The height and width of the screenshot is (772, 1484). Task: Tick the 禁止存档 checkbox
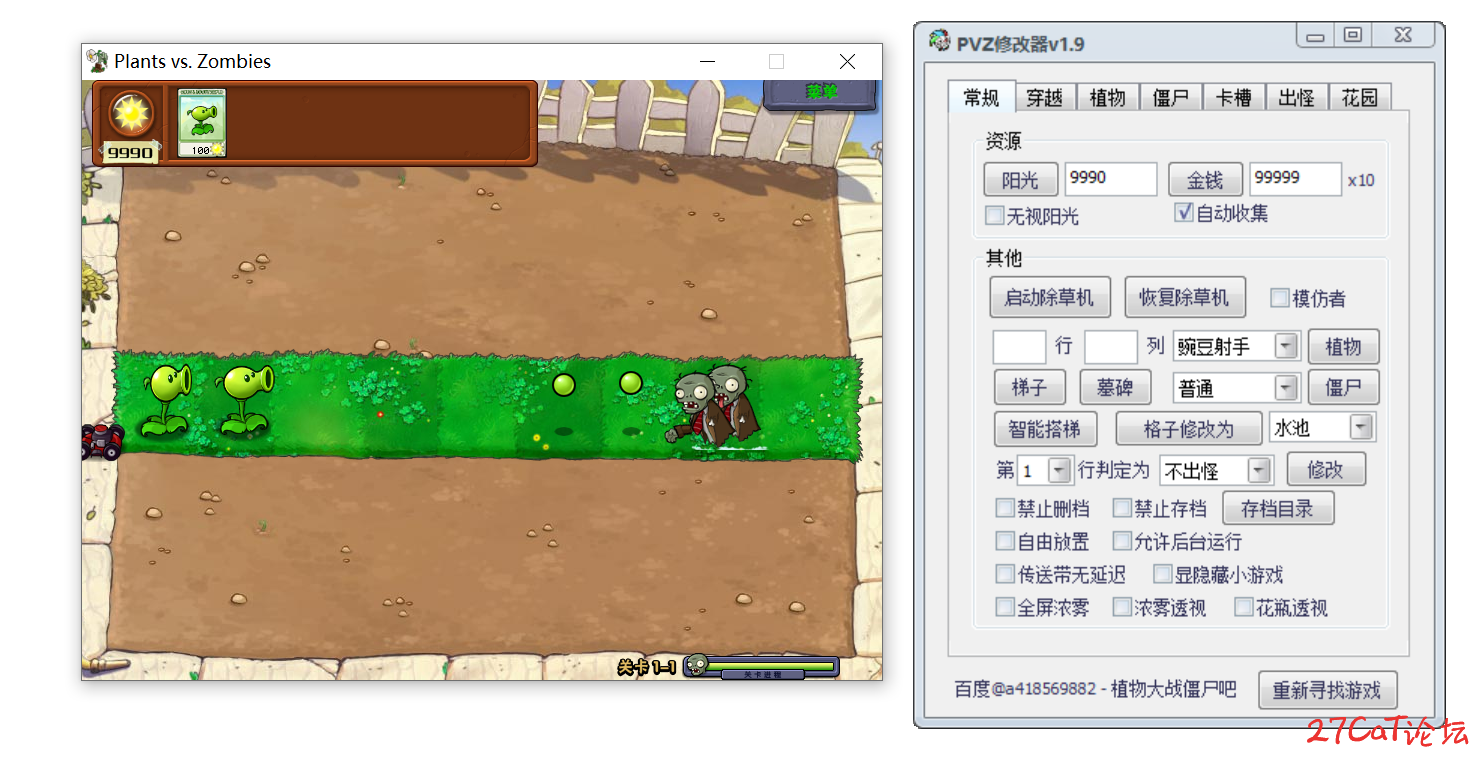(x=1122, y=508)
